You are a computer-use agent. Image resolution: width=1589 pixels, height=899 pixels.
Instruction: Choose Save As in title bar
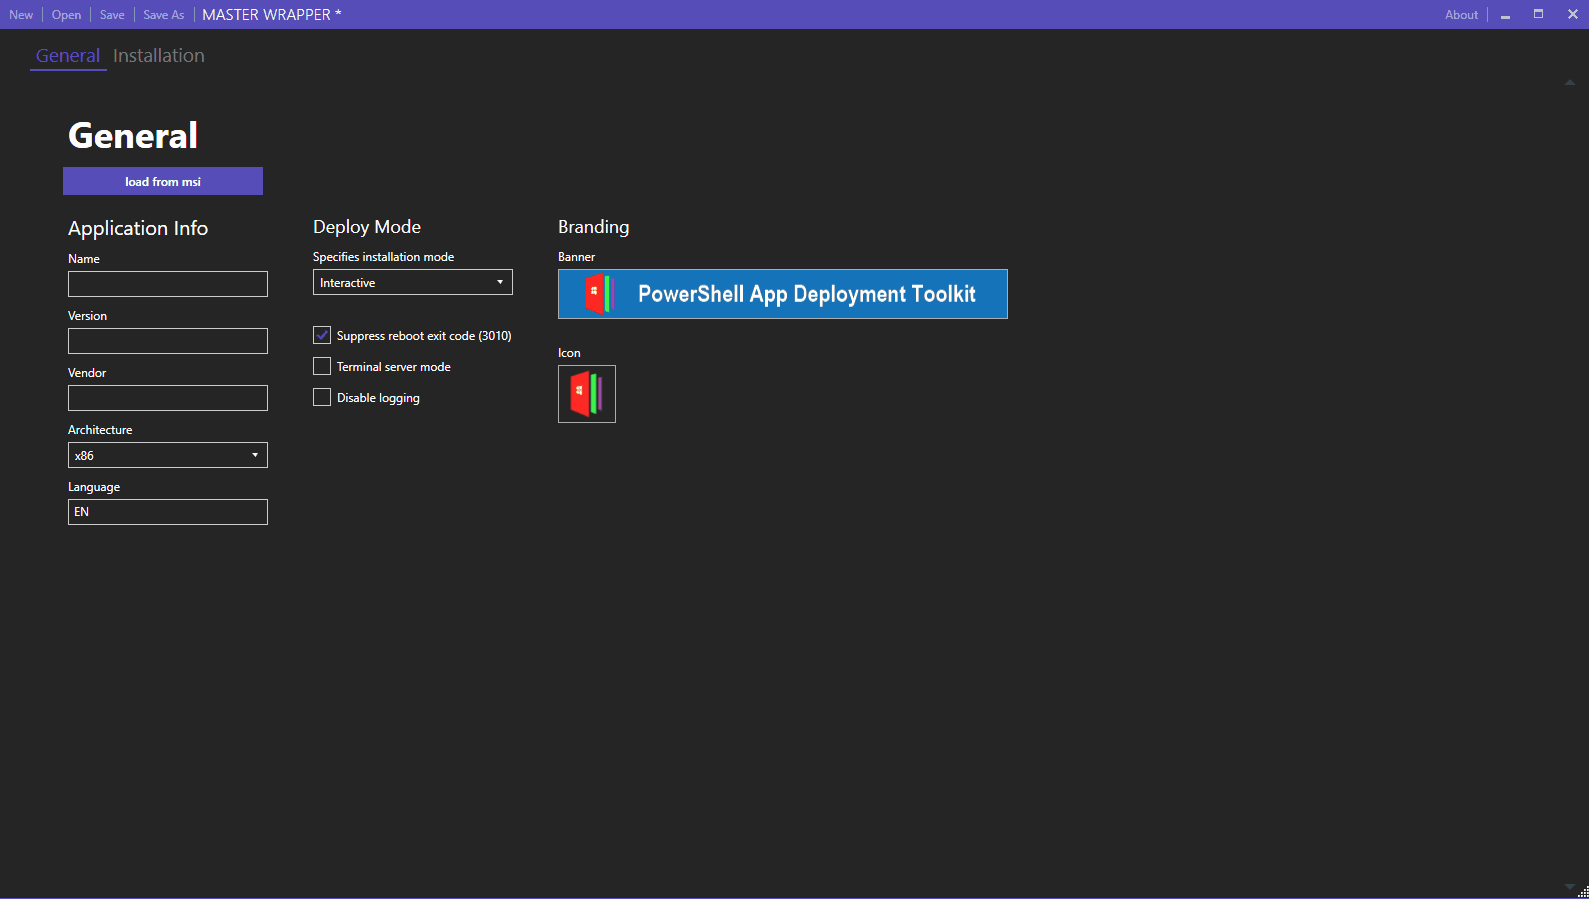tap(164, 15)
